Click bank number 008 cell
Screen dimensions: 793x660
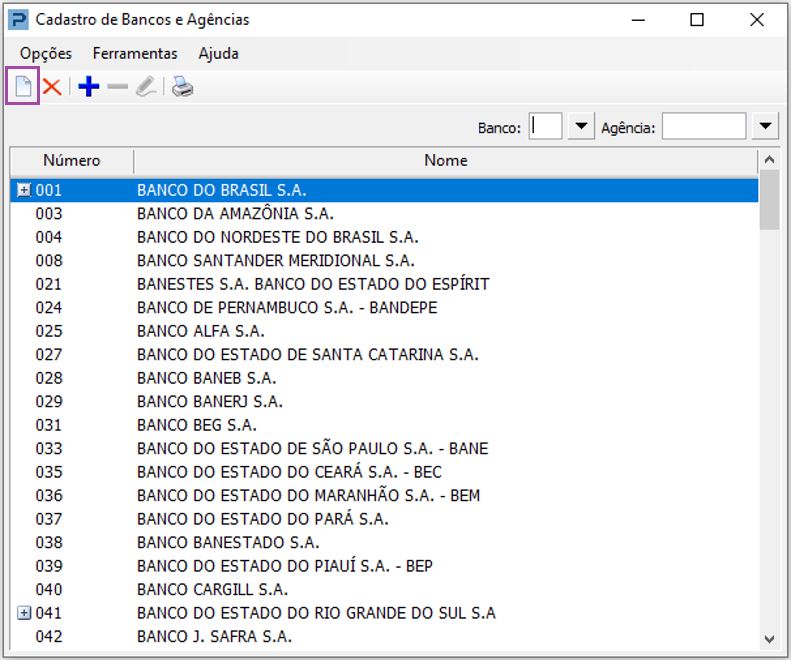click(49, 260)
